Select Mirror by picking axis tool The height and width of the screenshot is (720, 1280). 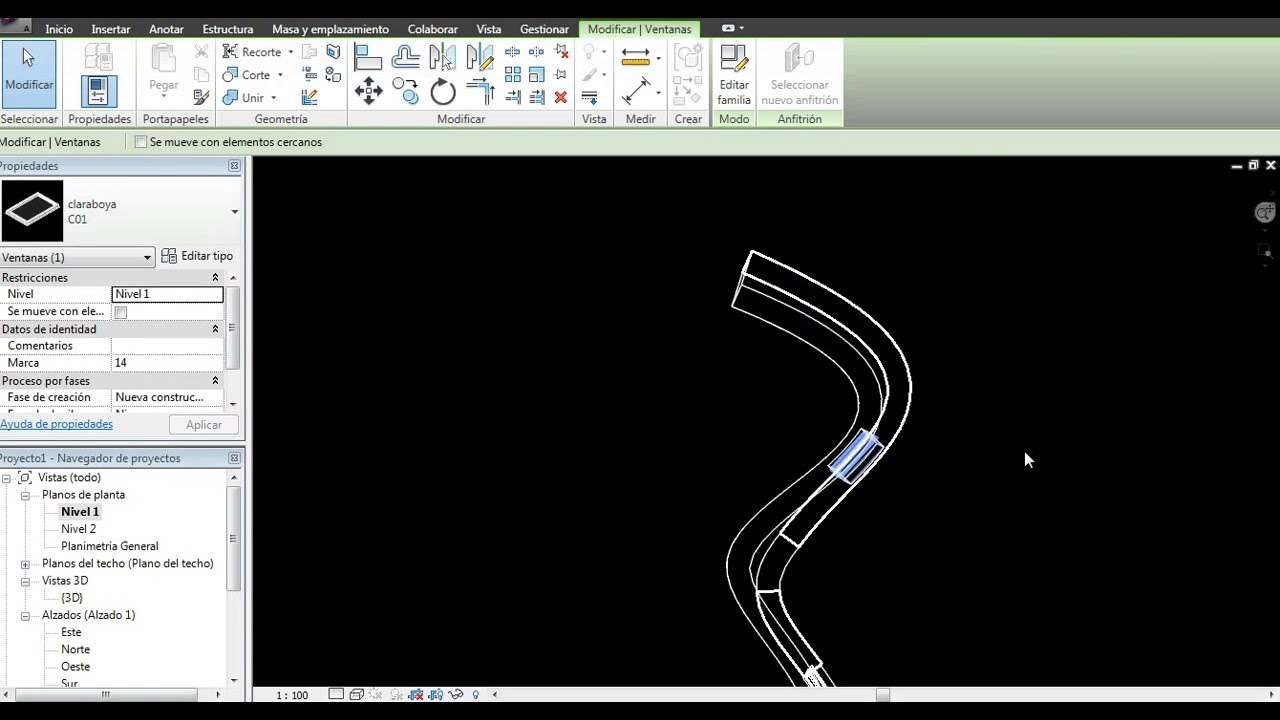pos(443,57)
